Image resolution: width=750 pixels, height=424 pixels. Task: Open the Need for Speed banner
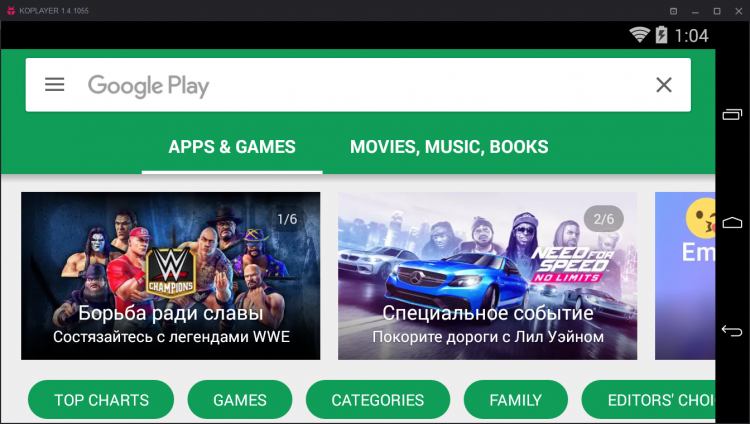(487, 276)
